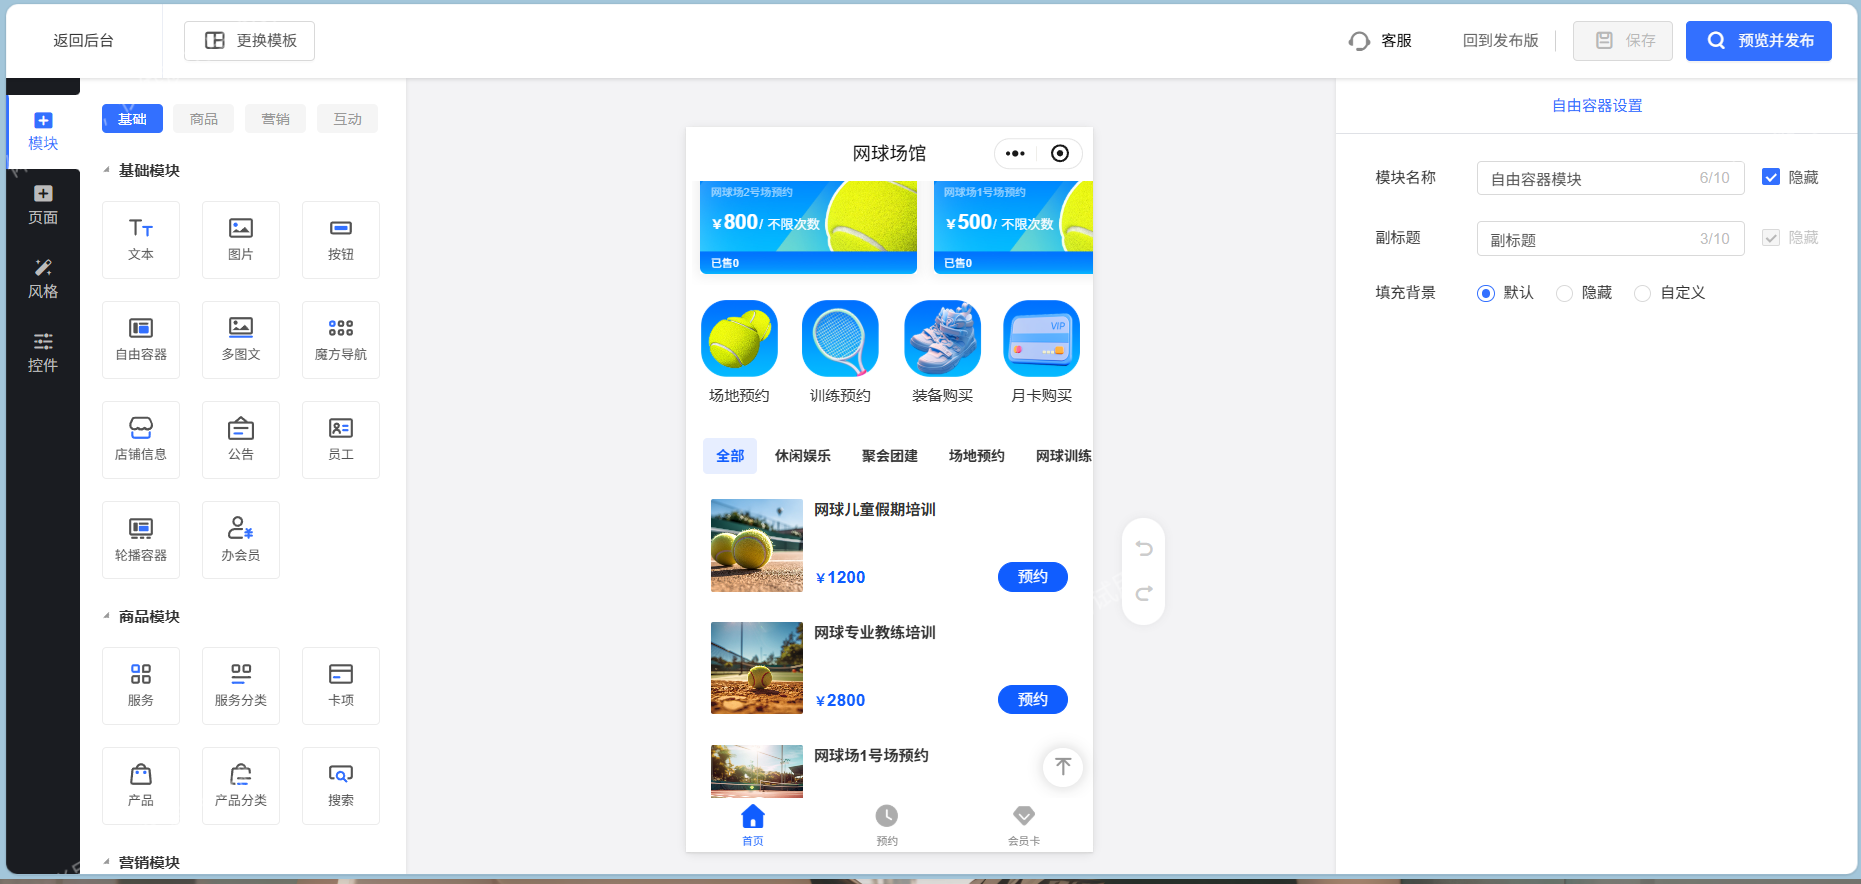This screenshot has height=884, width=1861.
Task: Add the 办会员 membership module
Action: point(241,540)
